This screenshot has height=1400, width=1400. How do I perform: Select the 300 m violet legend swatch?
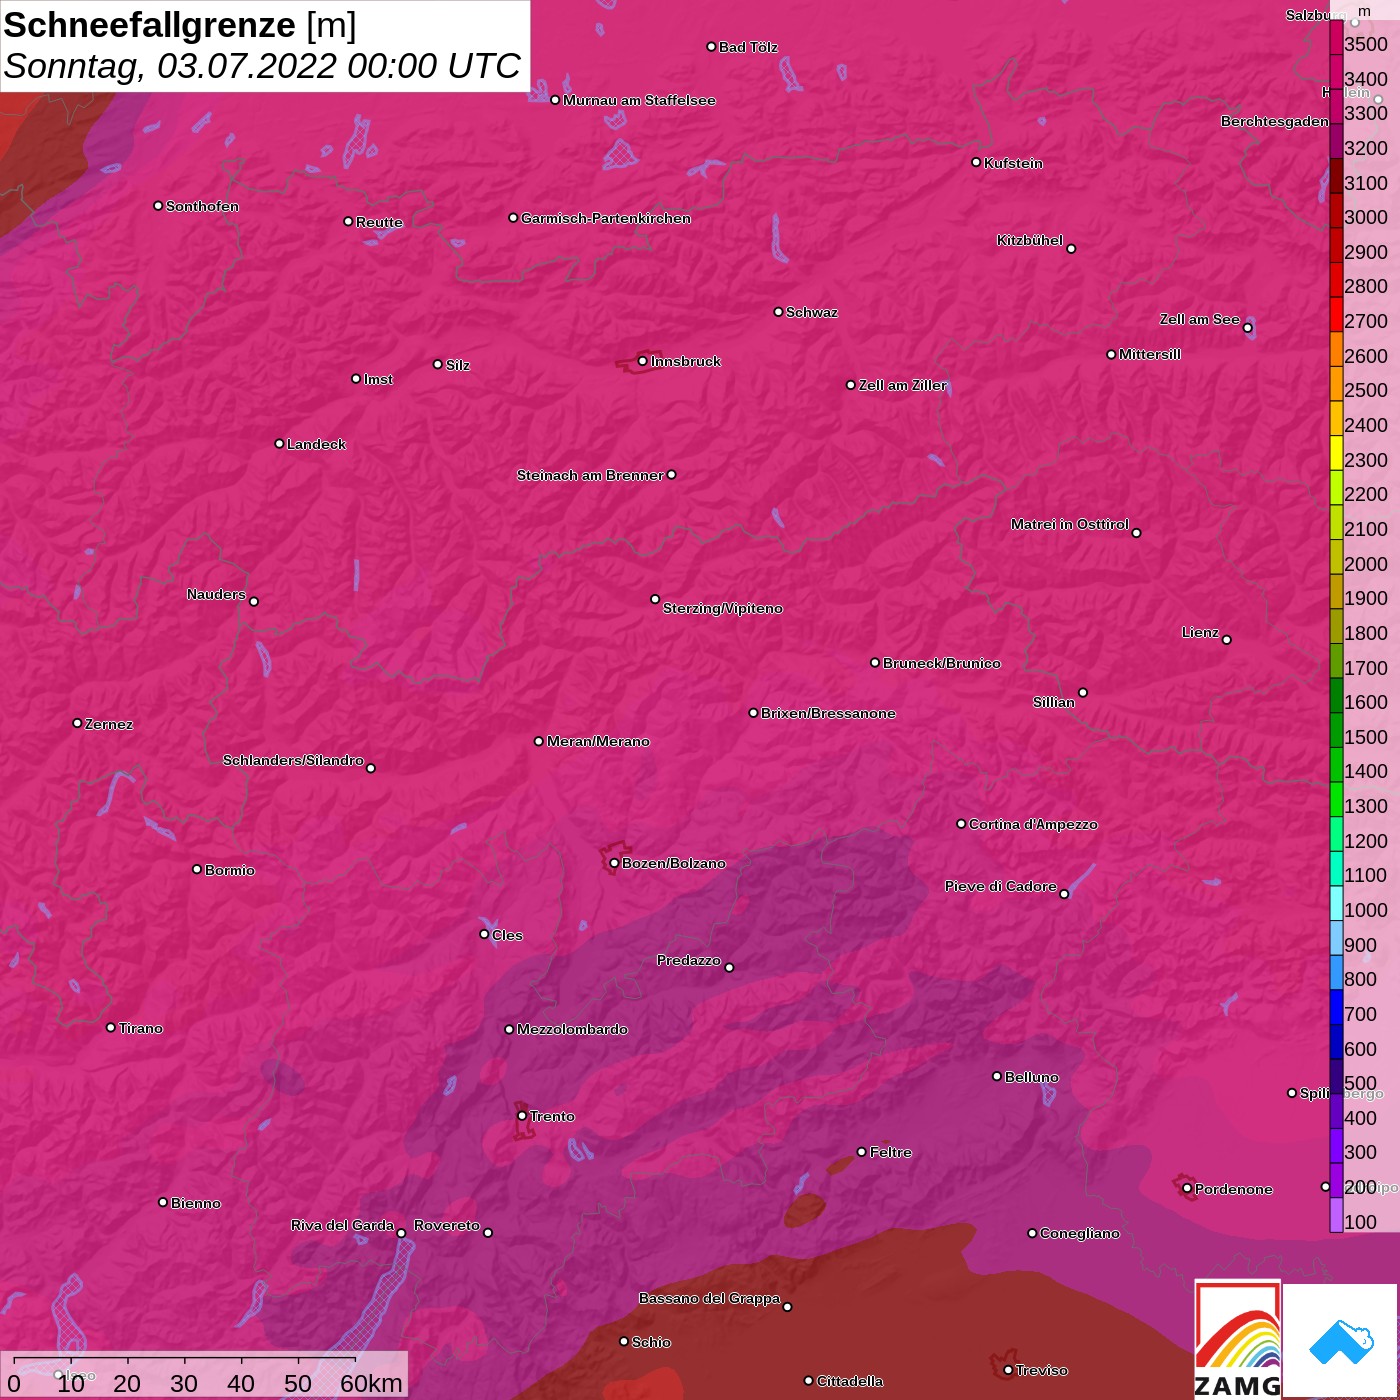click(x=1336, y=1146)
